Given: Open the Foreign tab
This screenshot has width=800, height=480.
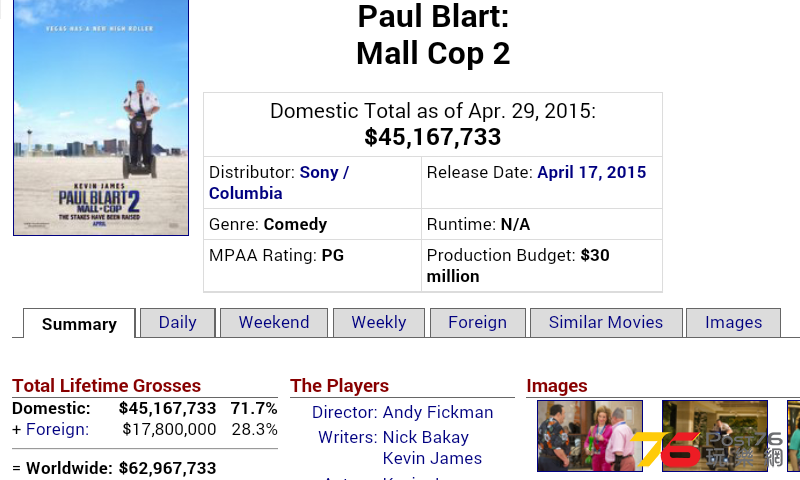Looking at the screenshot, I should coord(478,322).
